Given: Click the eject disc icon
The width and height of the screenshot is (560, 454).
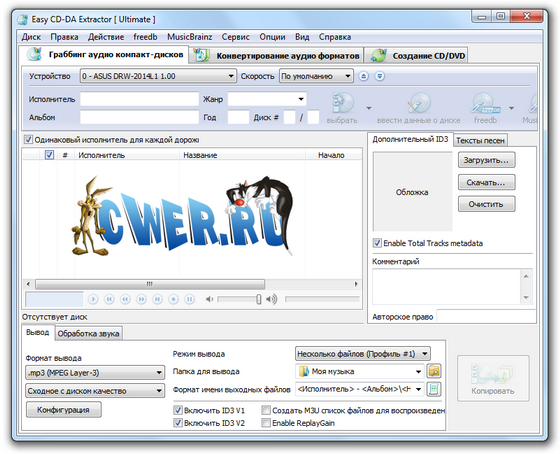Looking at the screenshot, I should [x=364, y=76].
